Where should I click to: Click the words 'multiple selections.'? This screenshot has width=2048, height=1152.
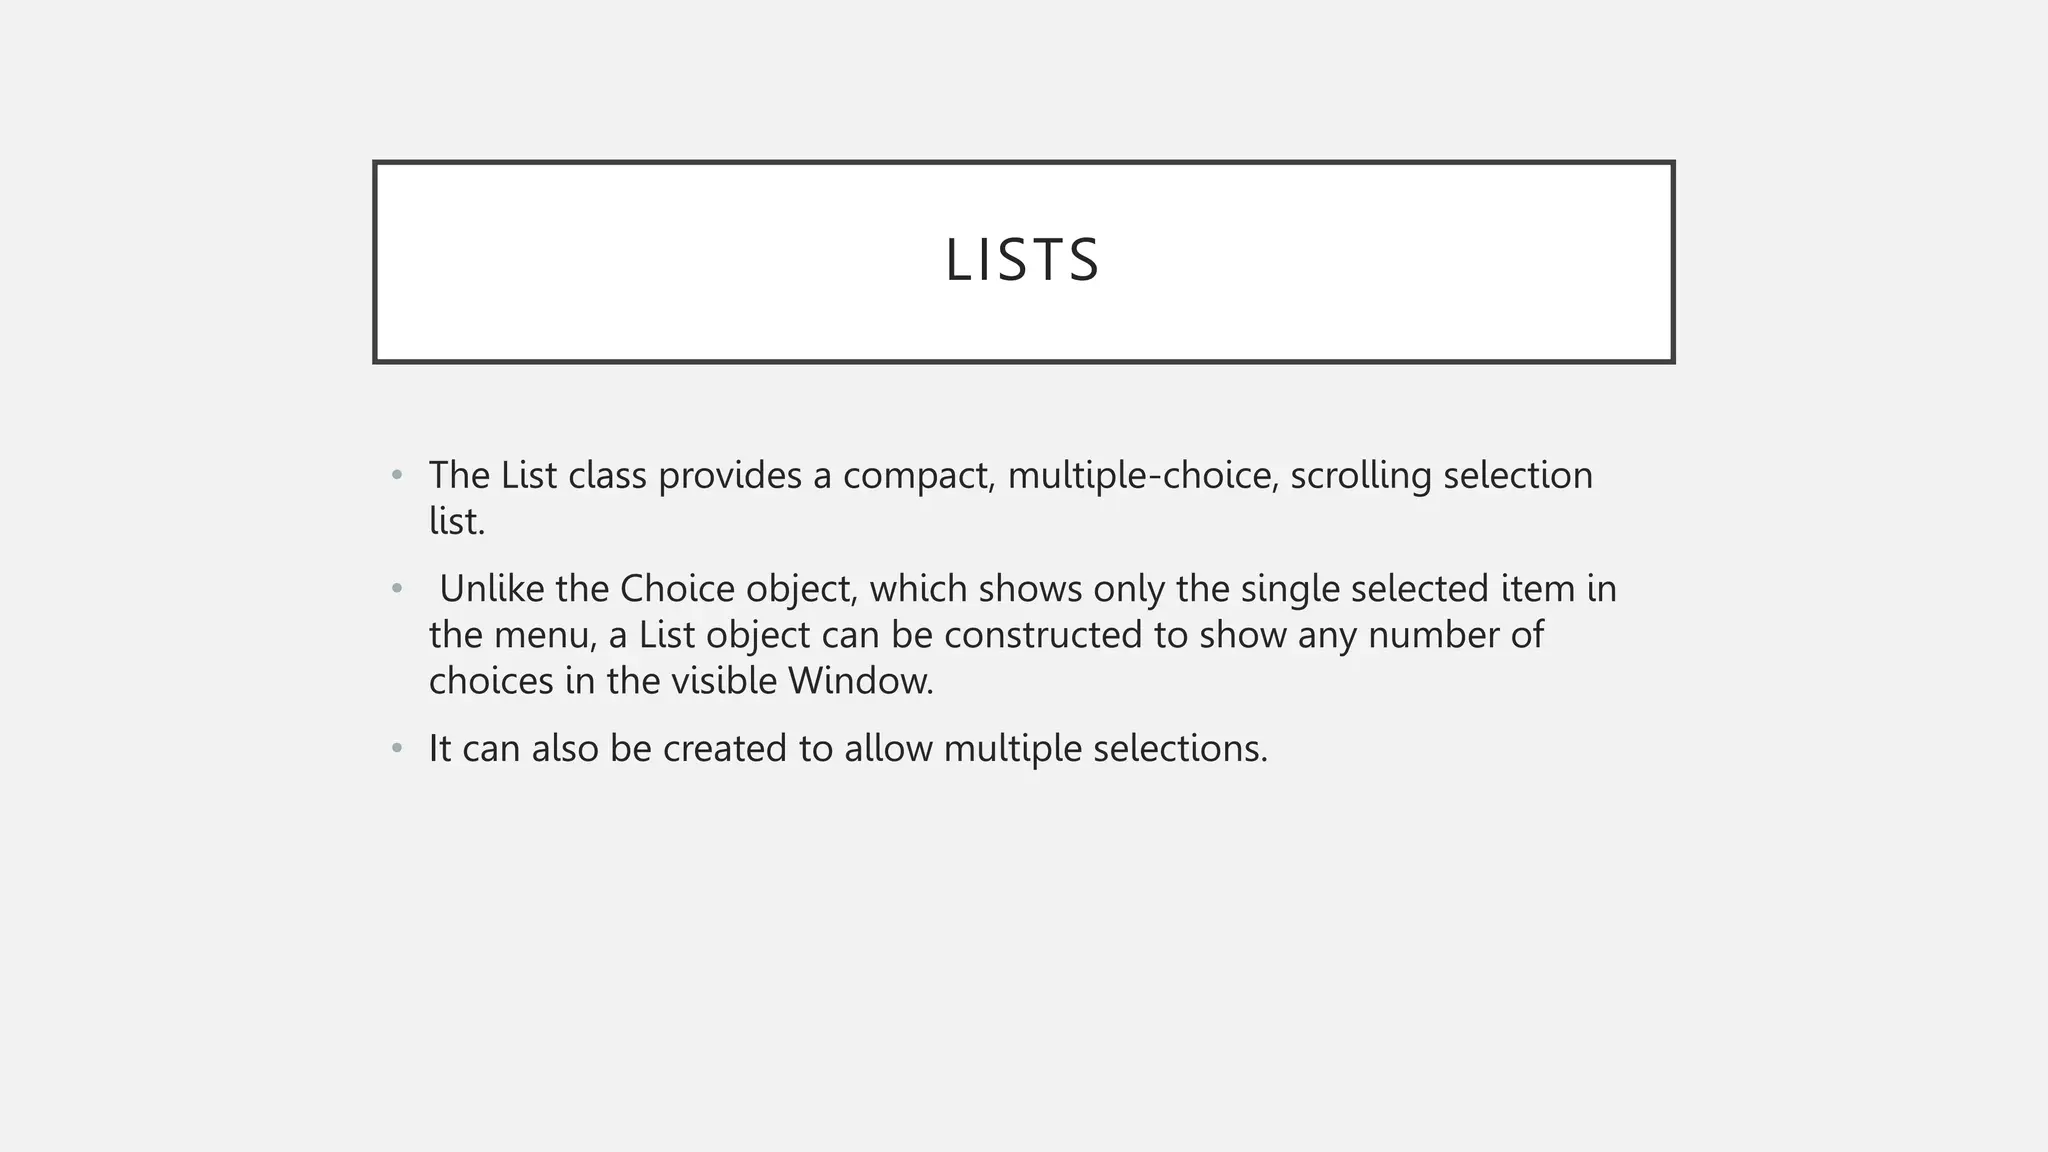[x=1105, y=748]
